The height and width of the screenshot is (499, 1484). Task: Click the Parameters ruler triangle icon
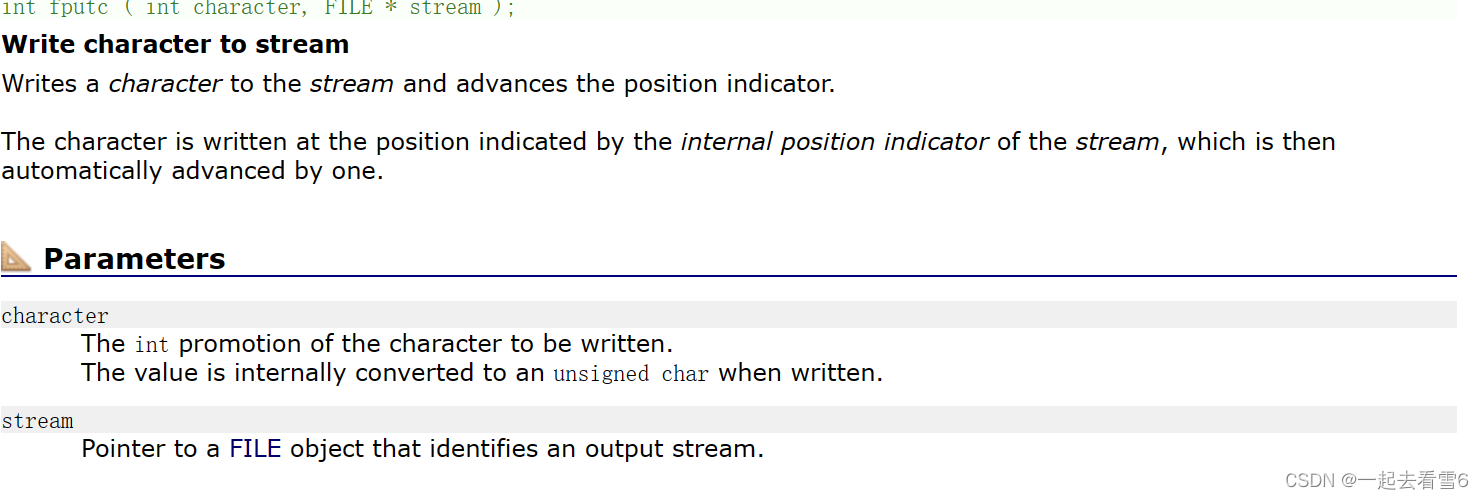[x=16, y=258]
